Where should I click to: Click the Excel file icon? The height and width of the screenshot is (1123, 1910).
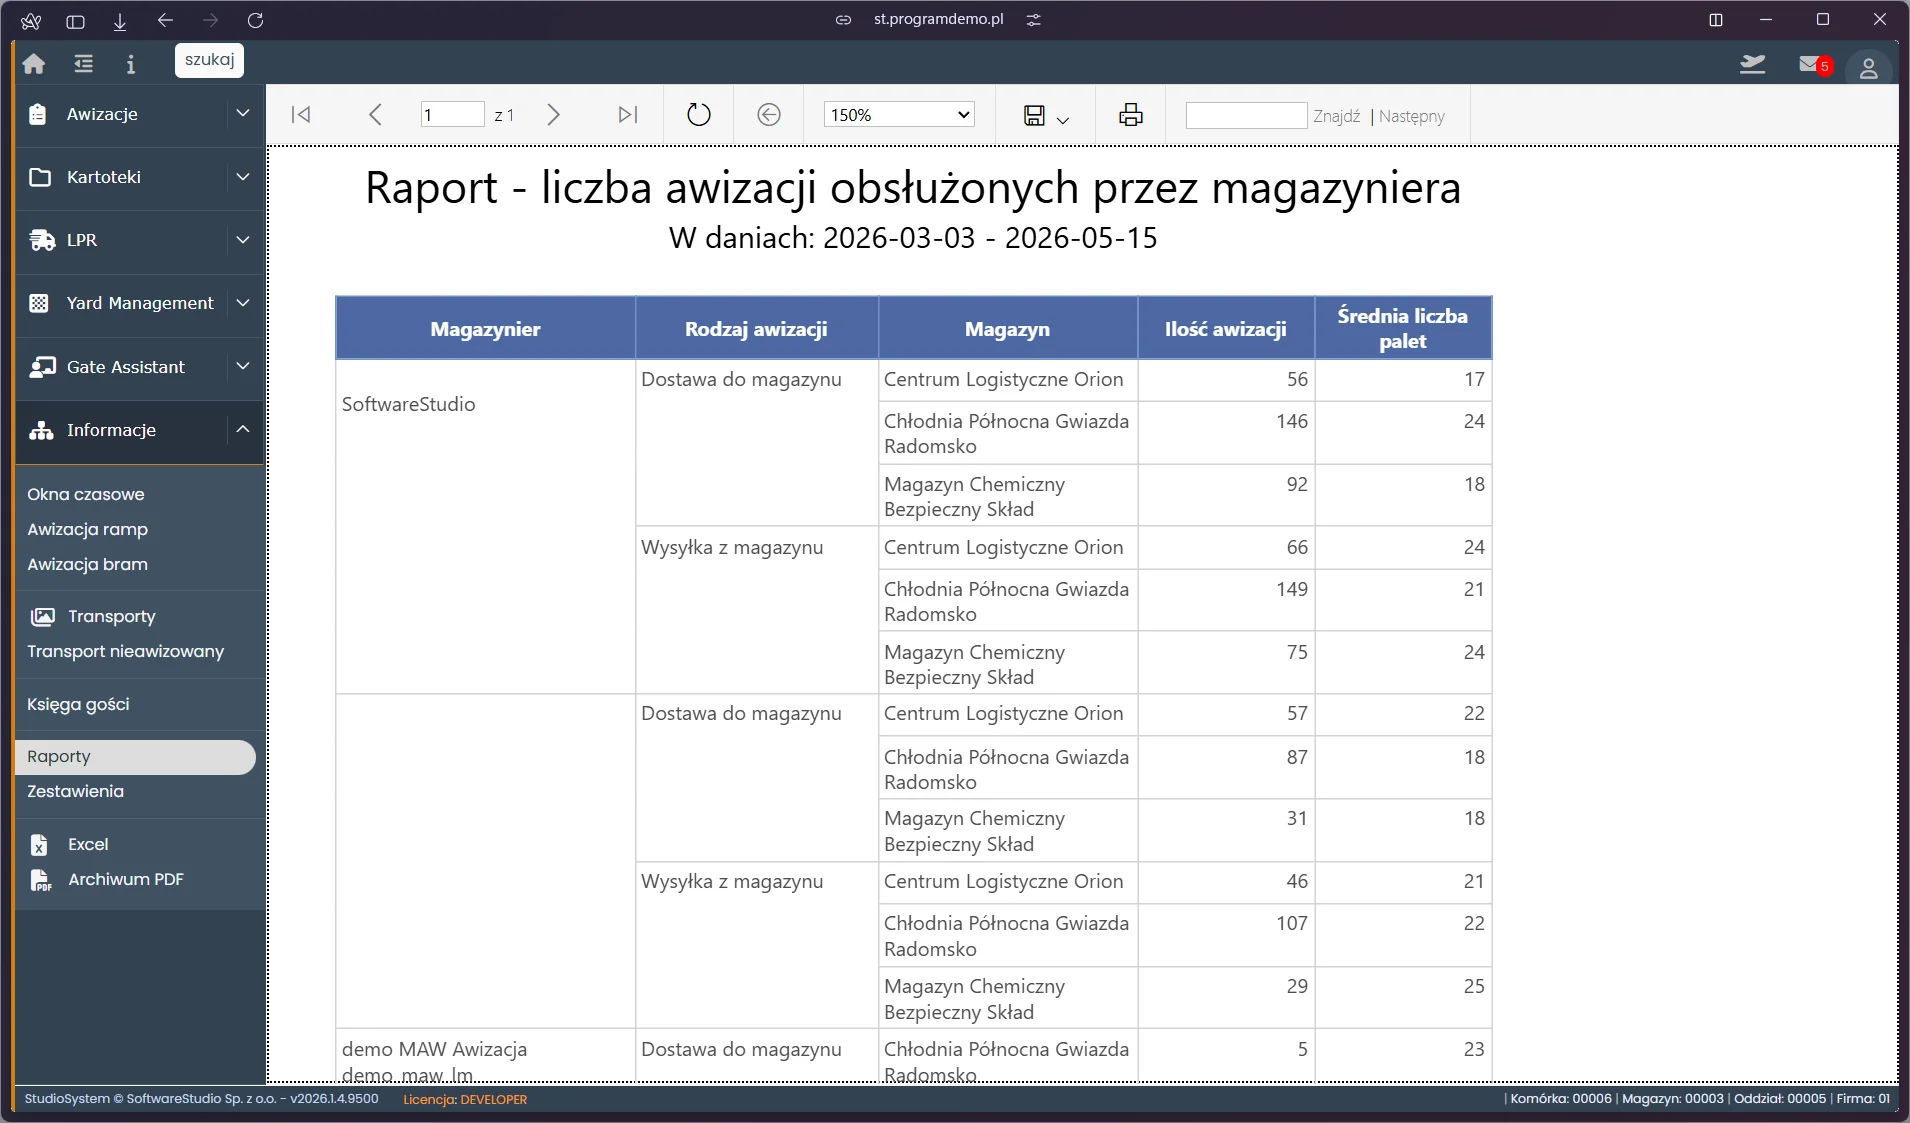pyautogui.click(x=39, y=845)
